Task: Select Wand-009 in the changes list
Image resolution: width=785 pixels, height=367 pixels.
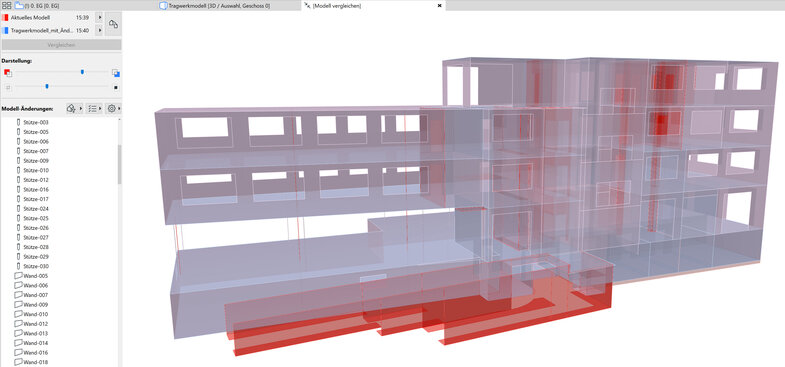Action: point(36,304)
